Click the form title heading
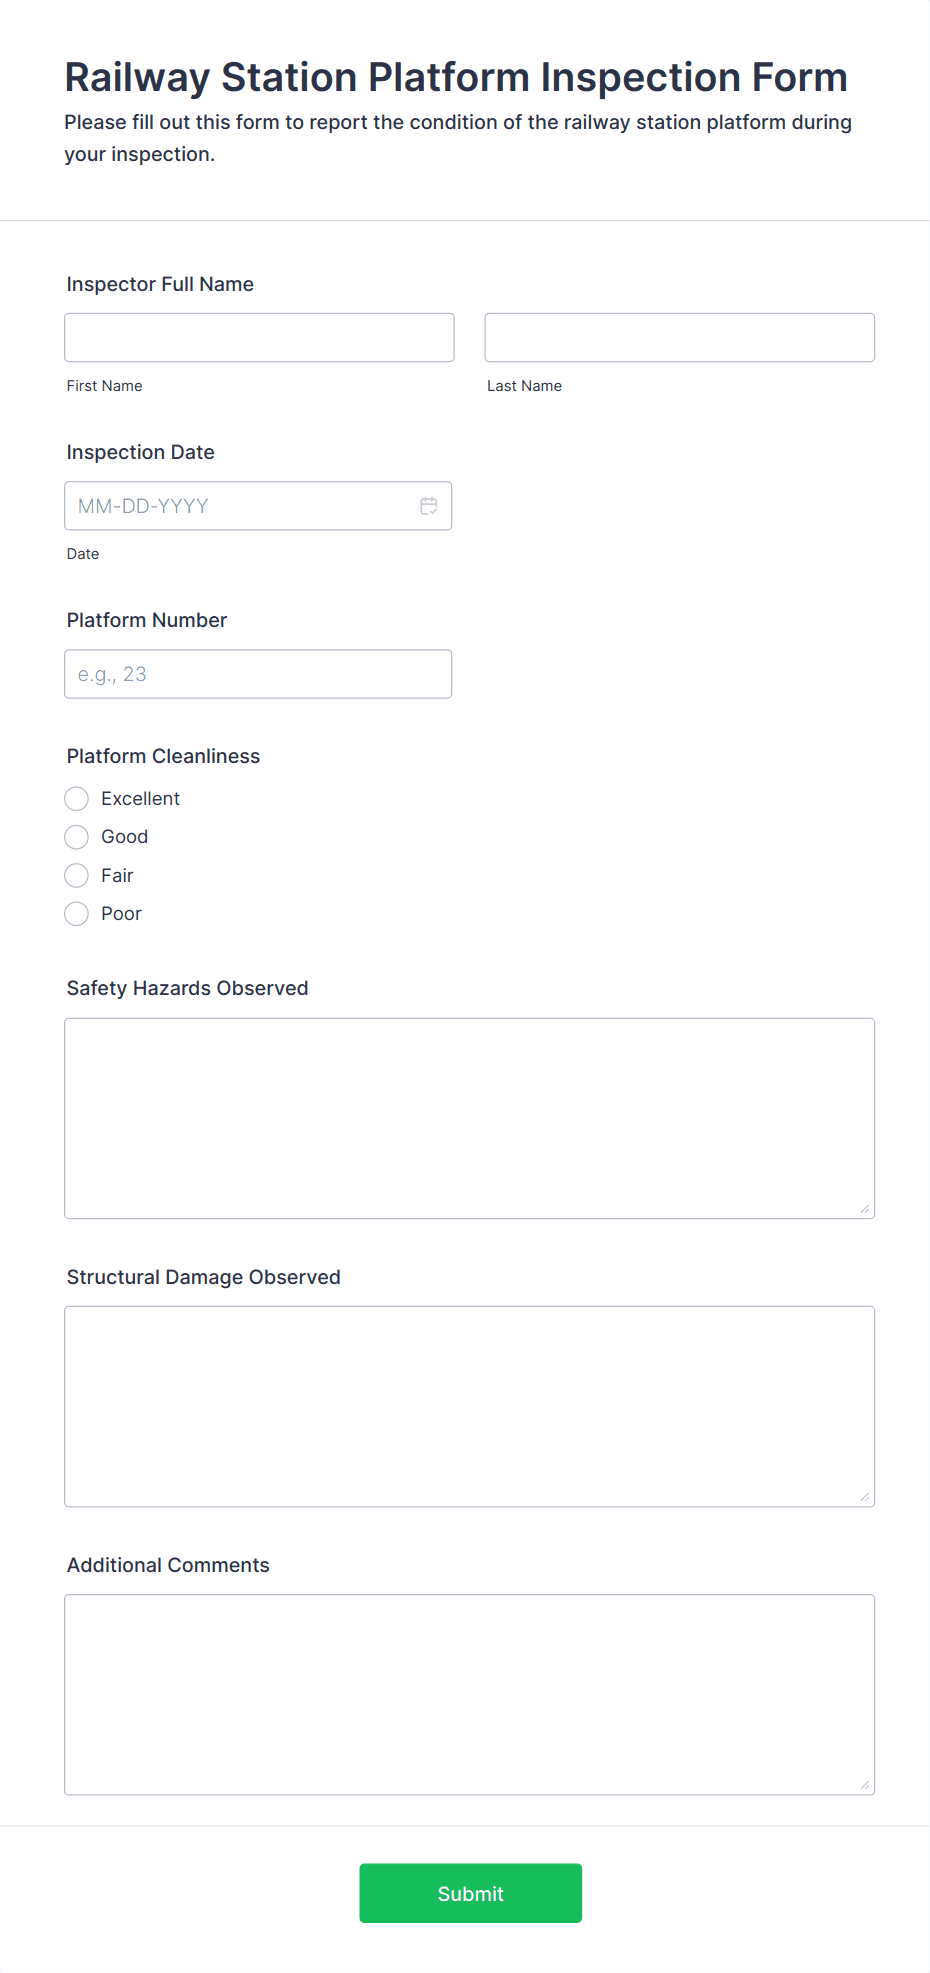 coord(456,77)
